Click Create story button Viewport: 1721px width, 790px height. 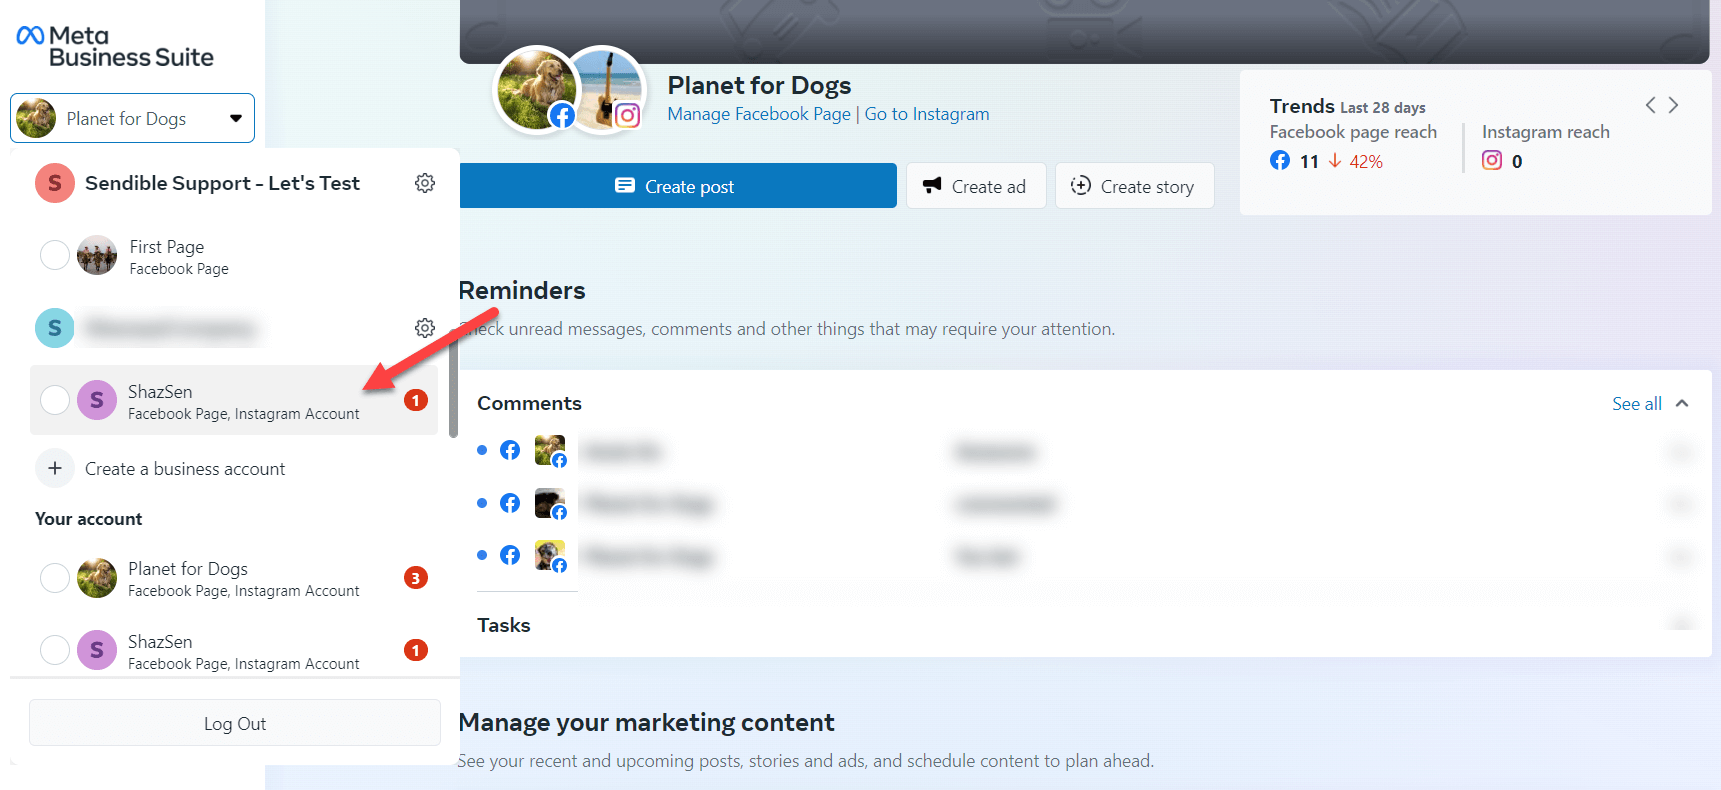1134,186
